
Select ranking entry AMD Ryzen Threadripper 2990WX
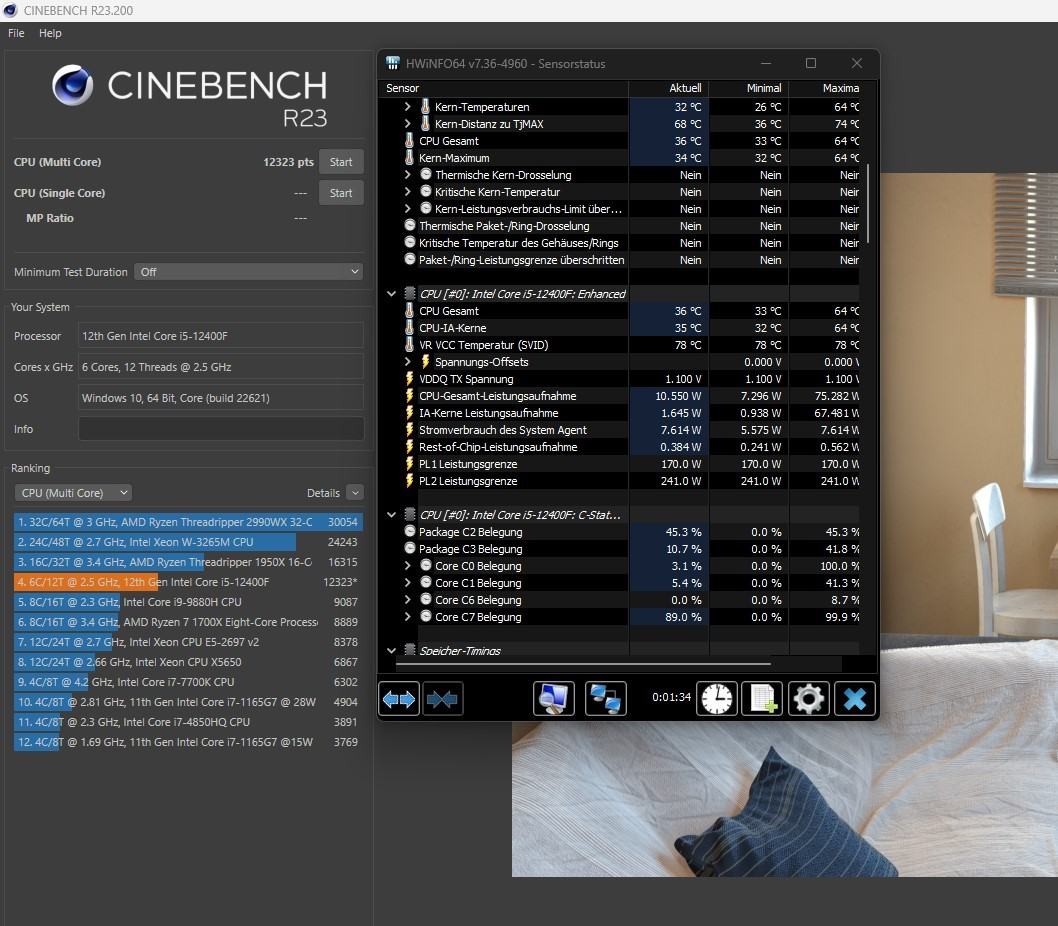point(188,522)
